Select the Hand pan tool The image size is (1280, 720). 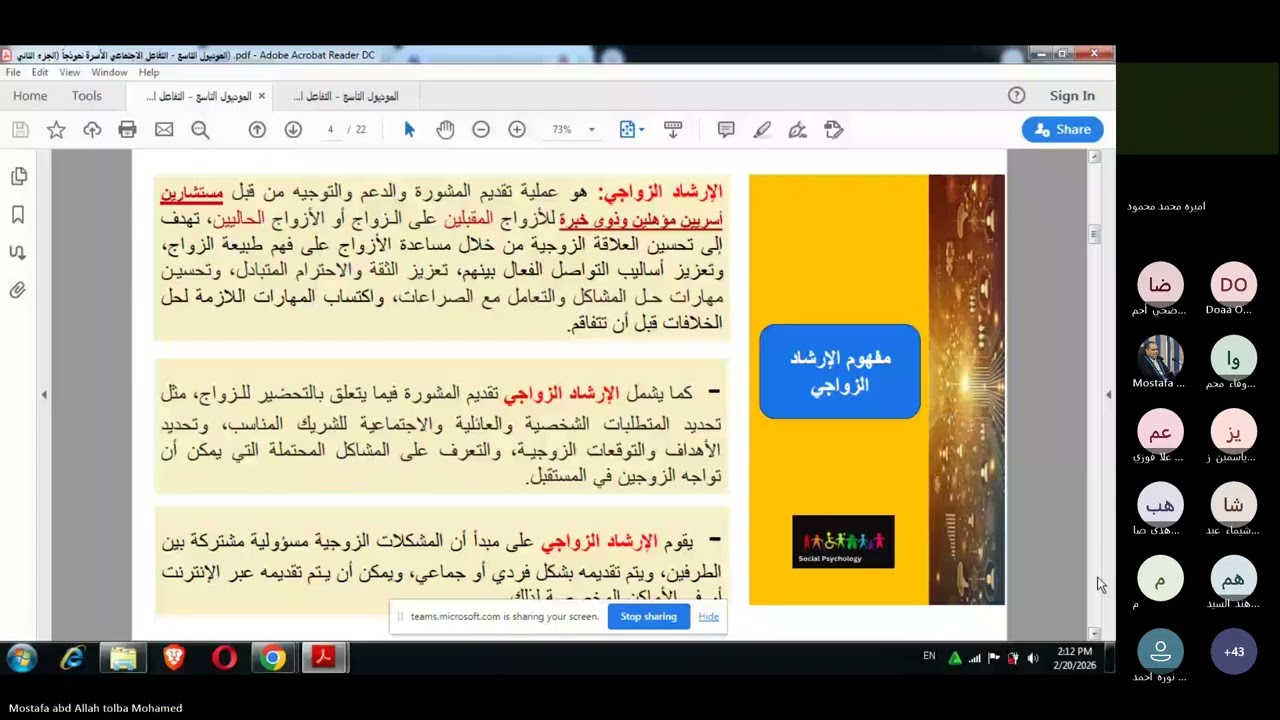[x=445, y=130]
